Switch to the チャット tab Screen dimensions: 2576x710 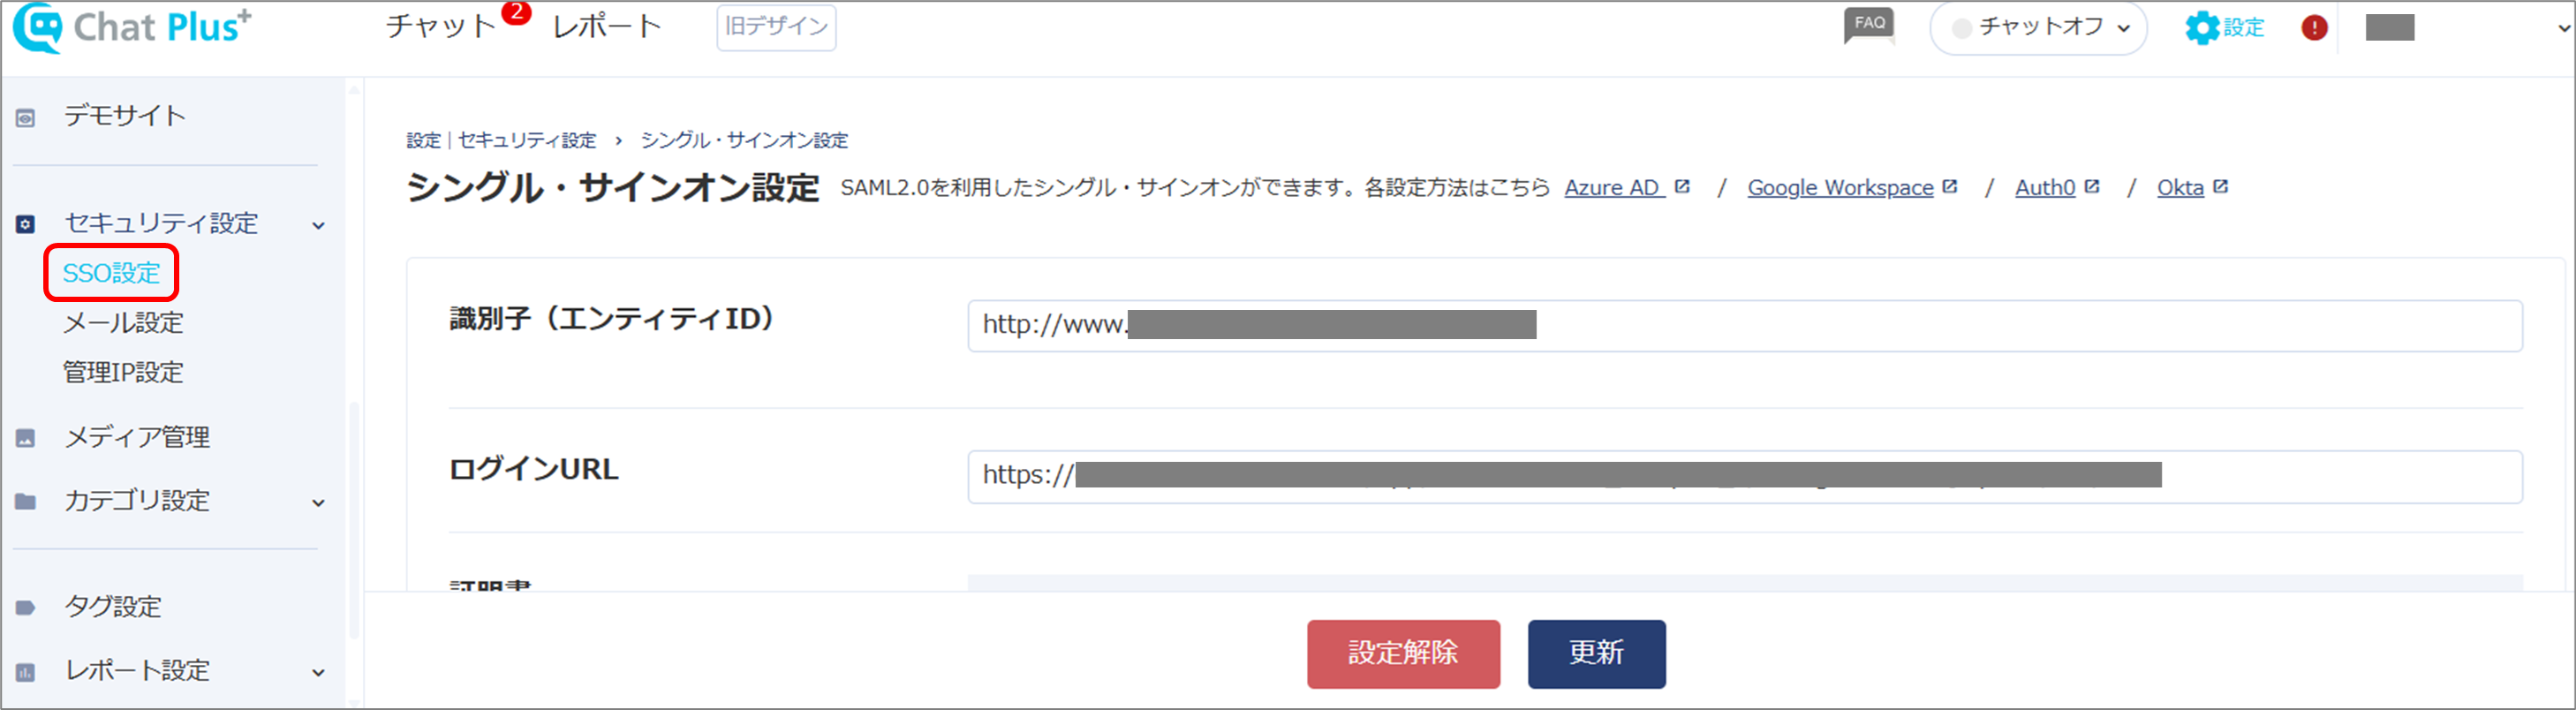pos(441,27)
